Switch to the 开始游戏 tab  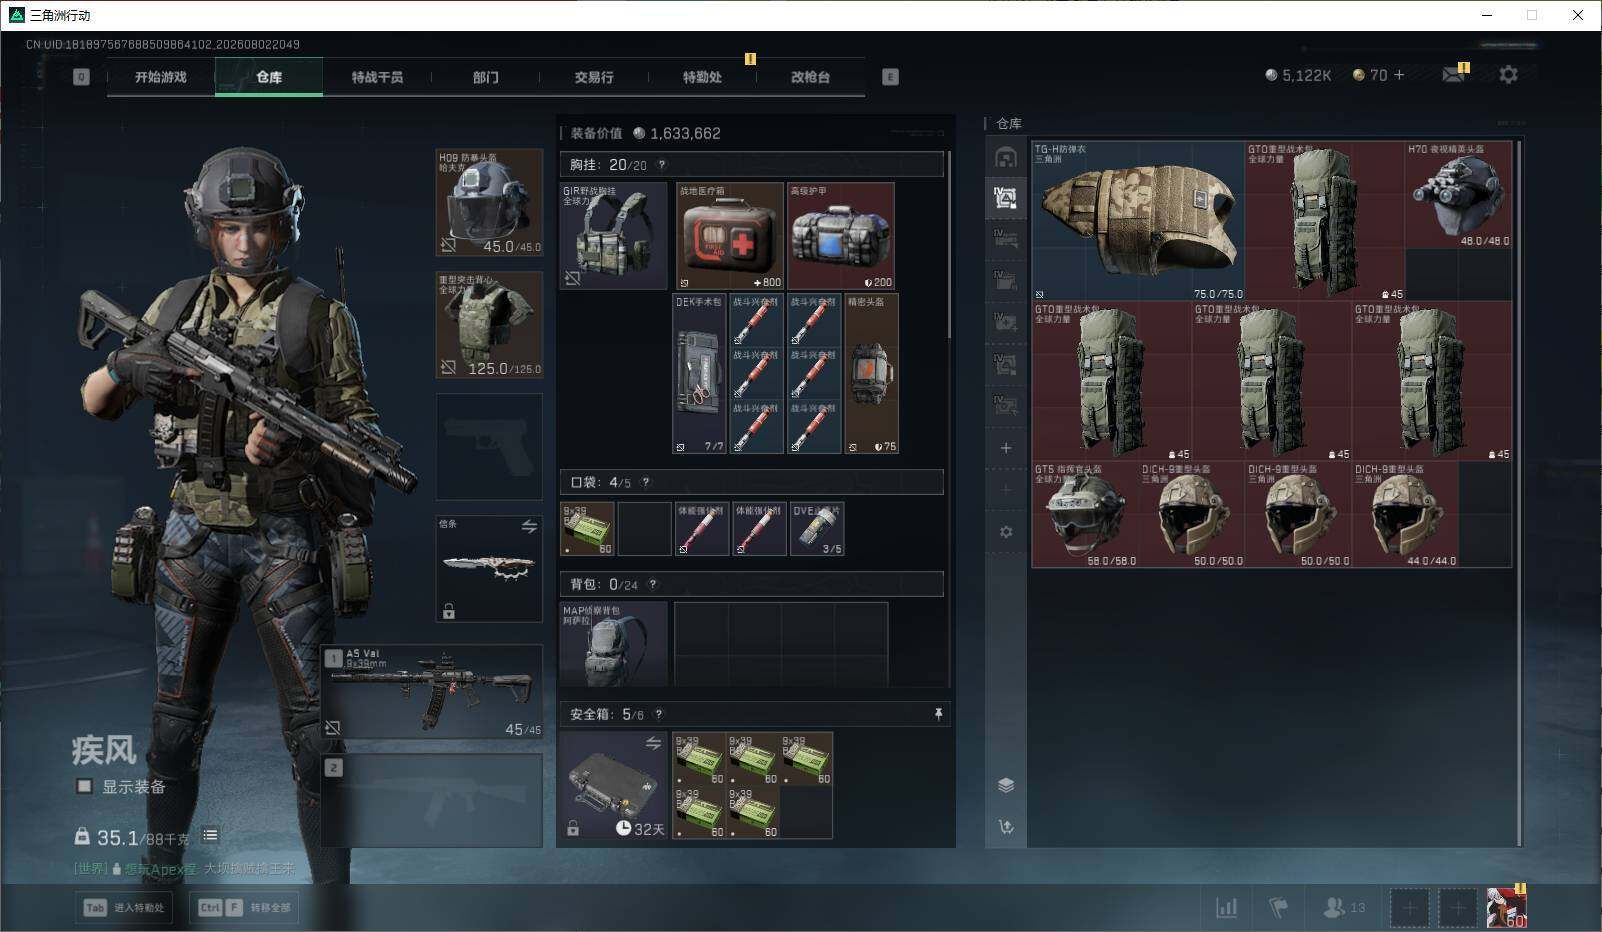tap(161, 77)
